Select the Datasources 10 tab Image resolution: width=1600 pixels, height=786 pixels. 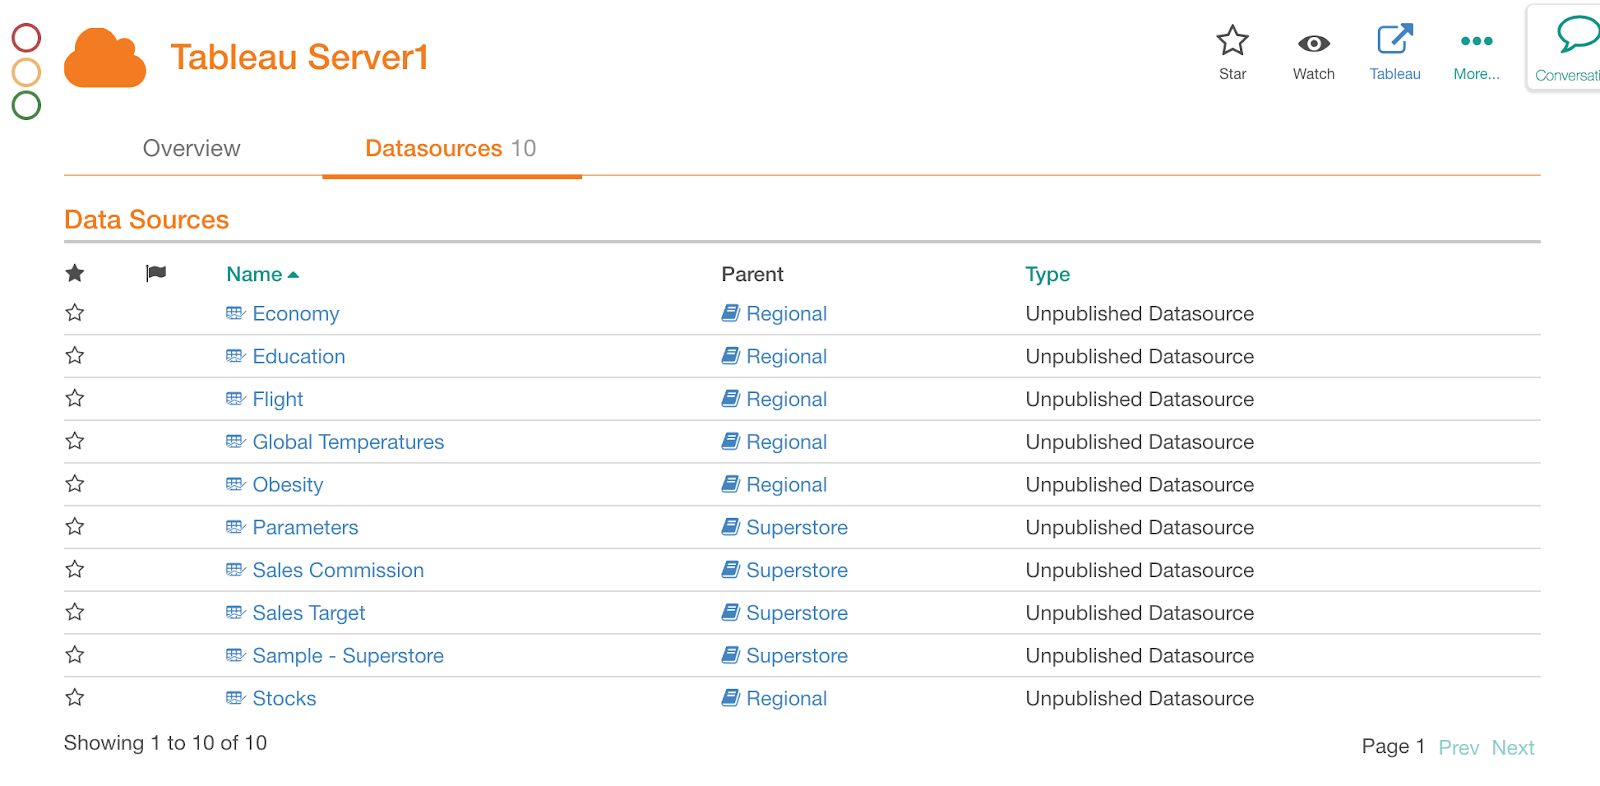(x=450, y=148)
